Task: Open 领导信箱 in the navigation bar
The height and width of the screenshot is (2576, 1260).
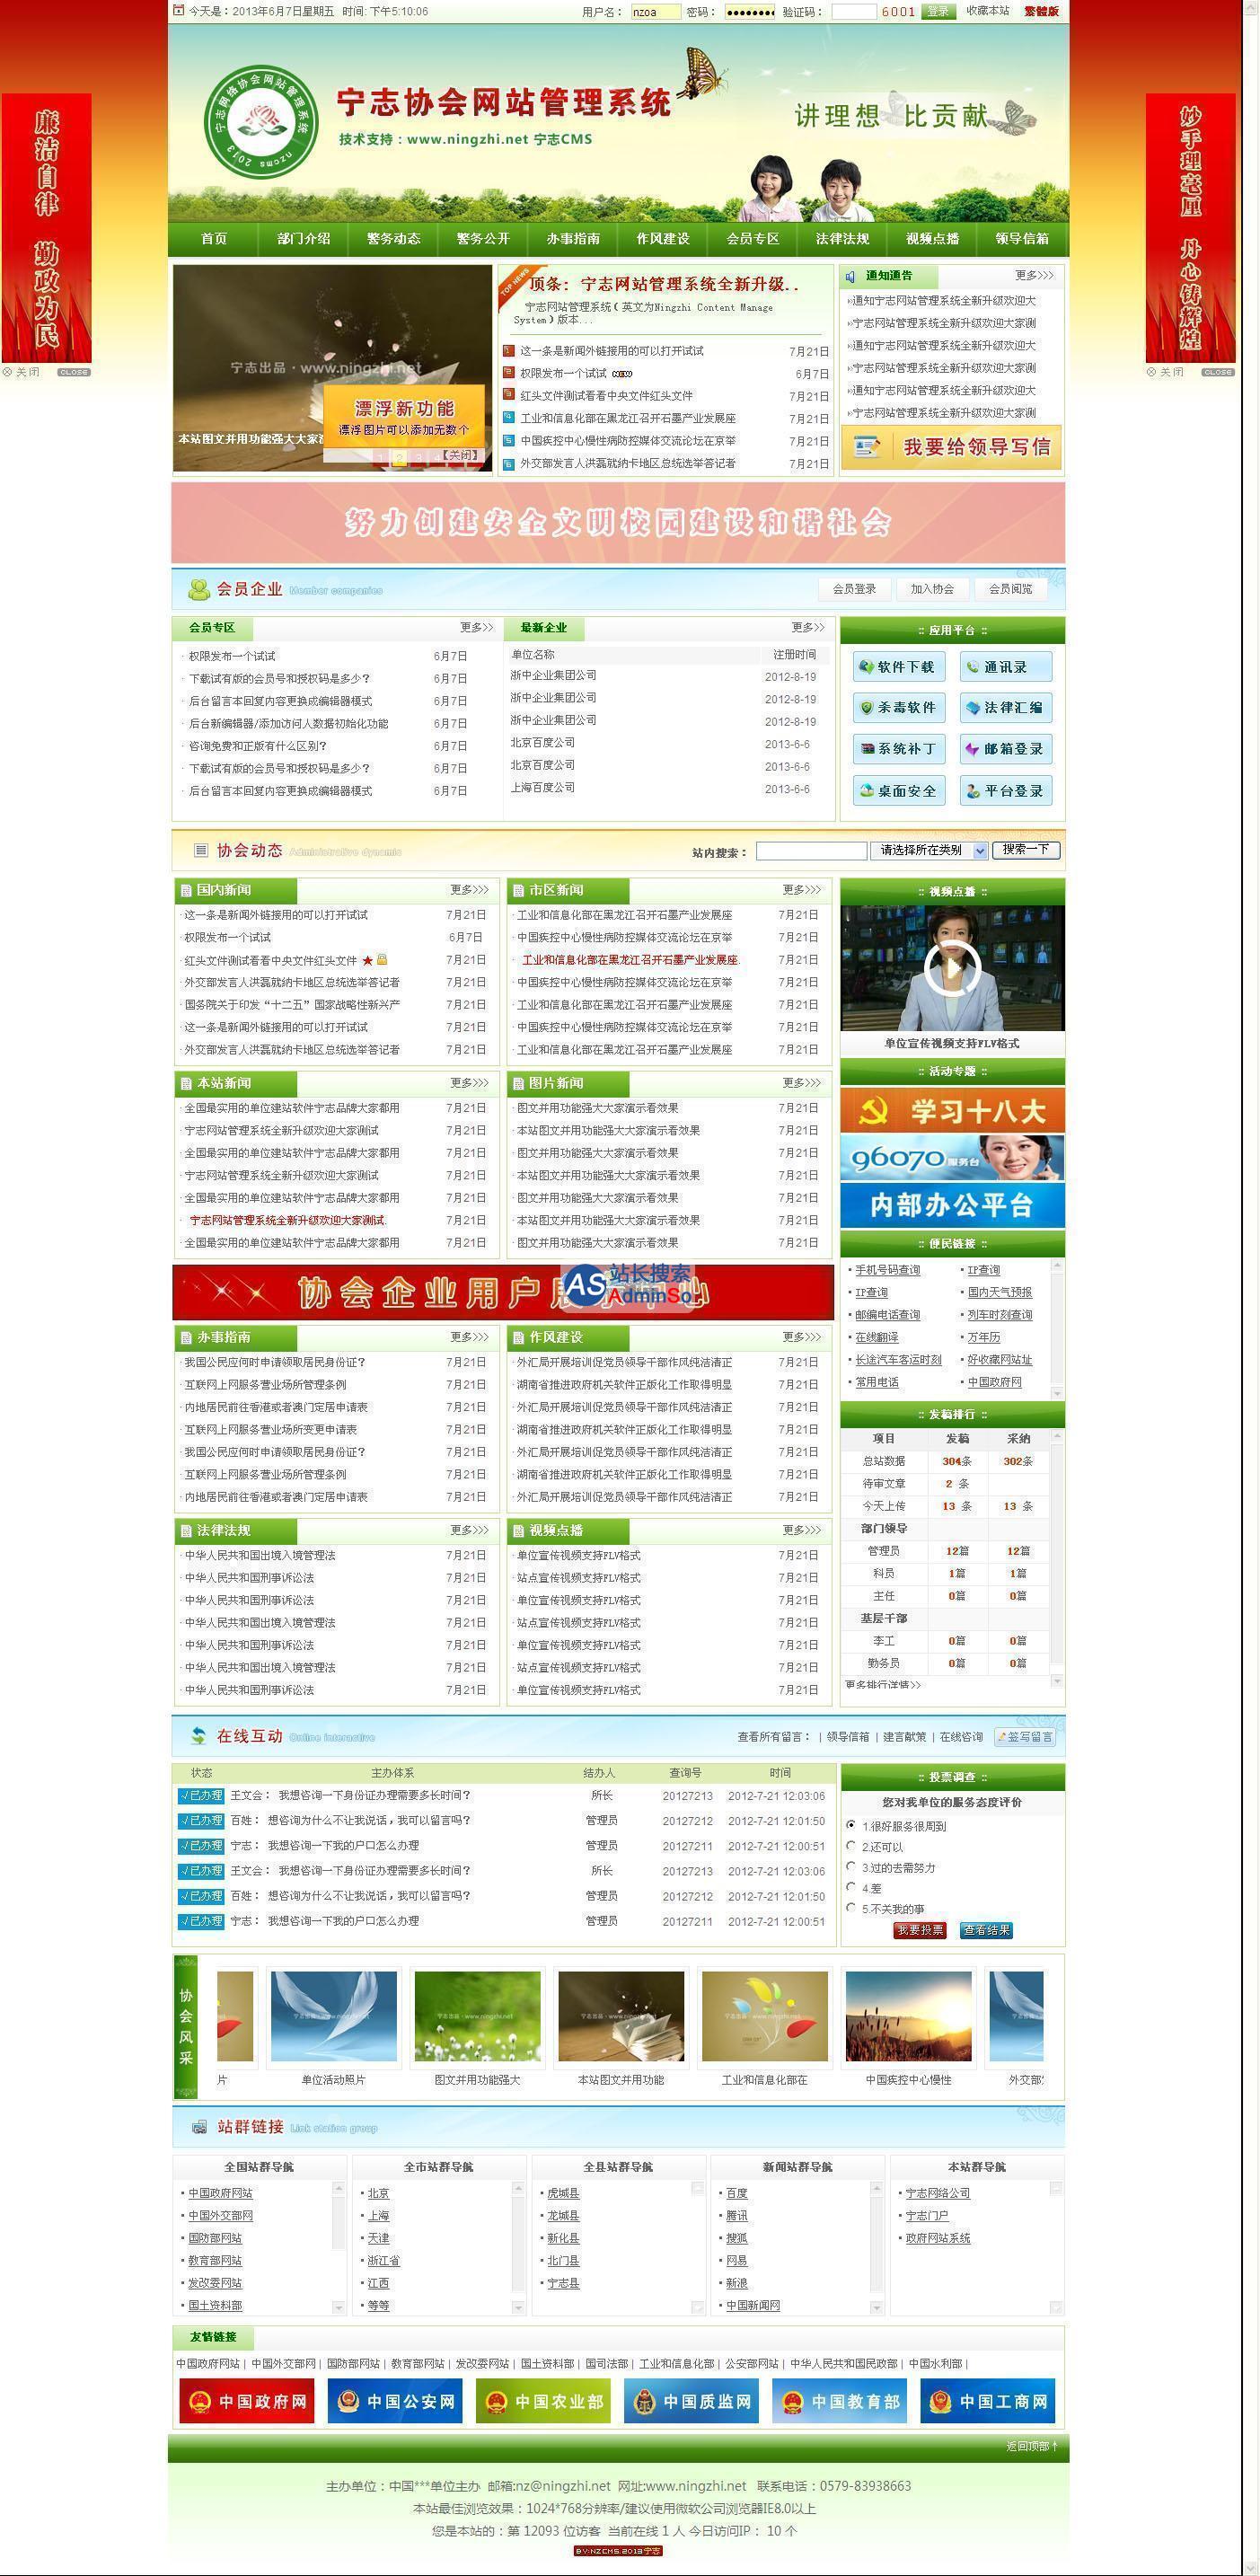Action: (x=1022, y=239)
